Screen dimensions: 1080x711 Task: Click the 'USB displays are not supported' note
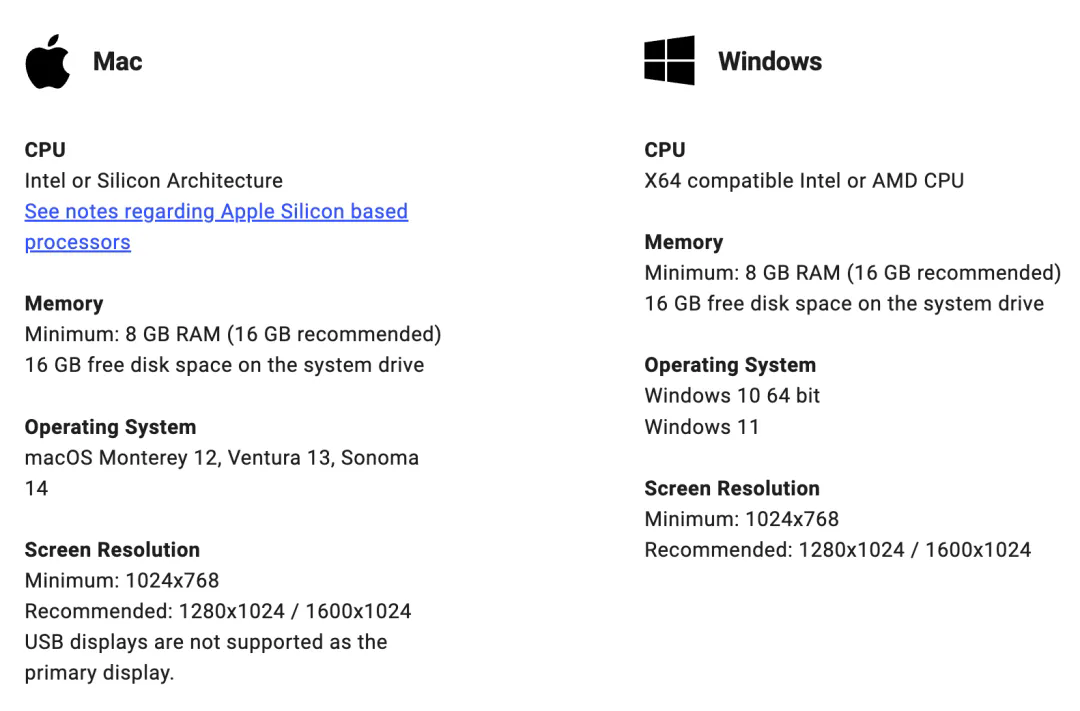[206, 657]
